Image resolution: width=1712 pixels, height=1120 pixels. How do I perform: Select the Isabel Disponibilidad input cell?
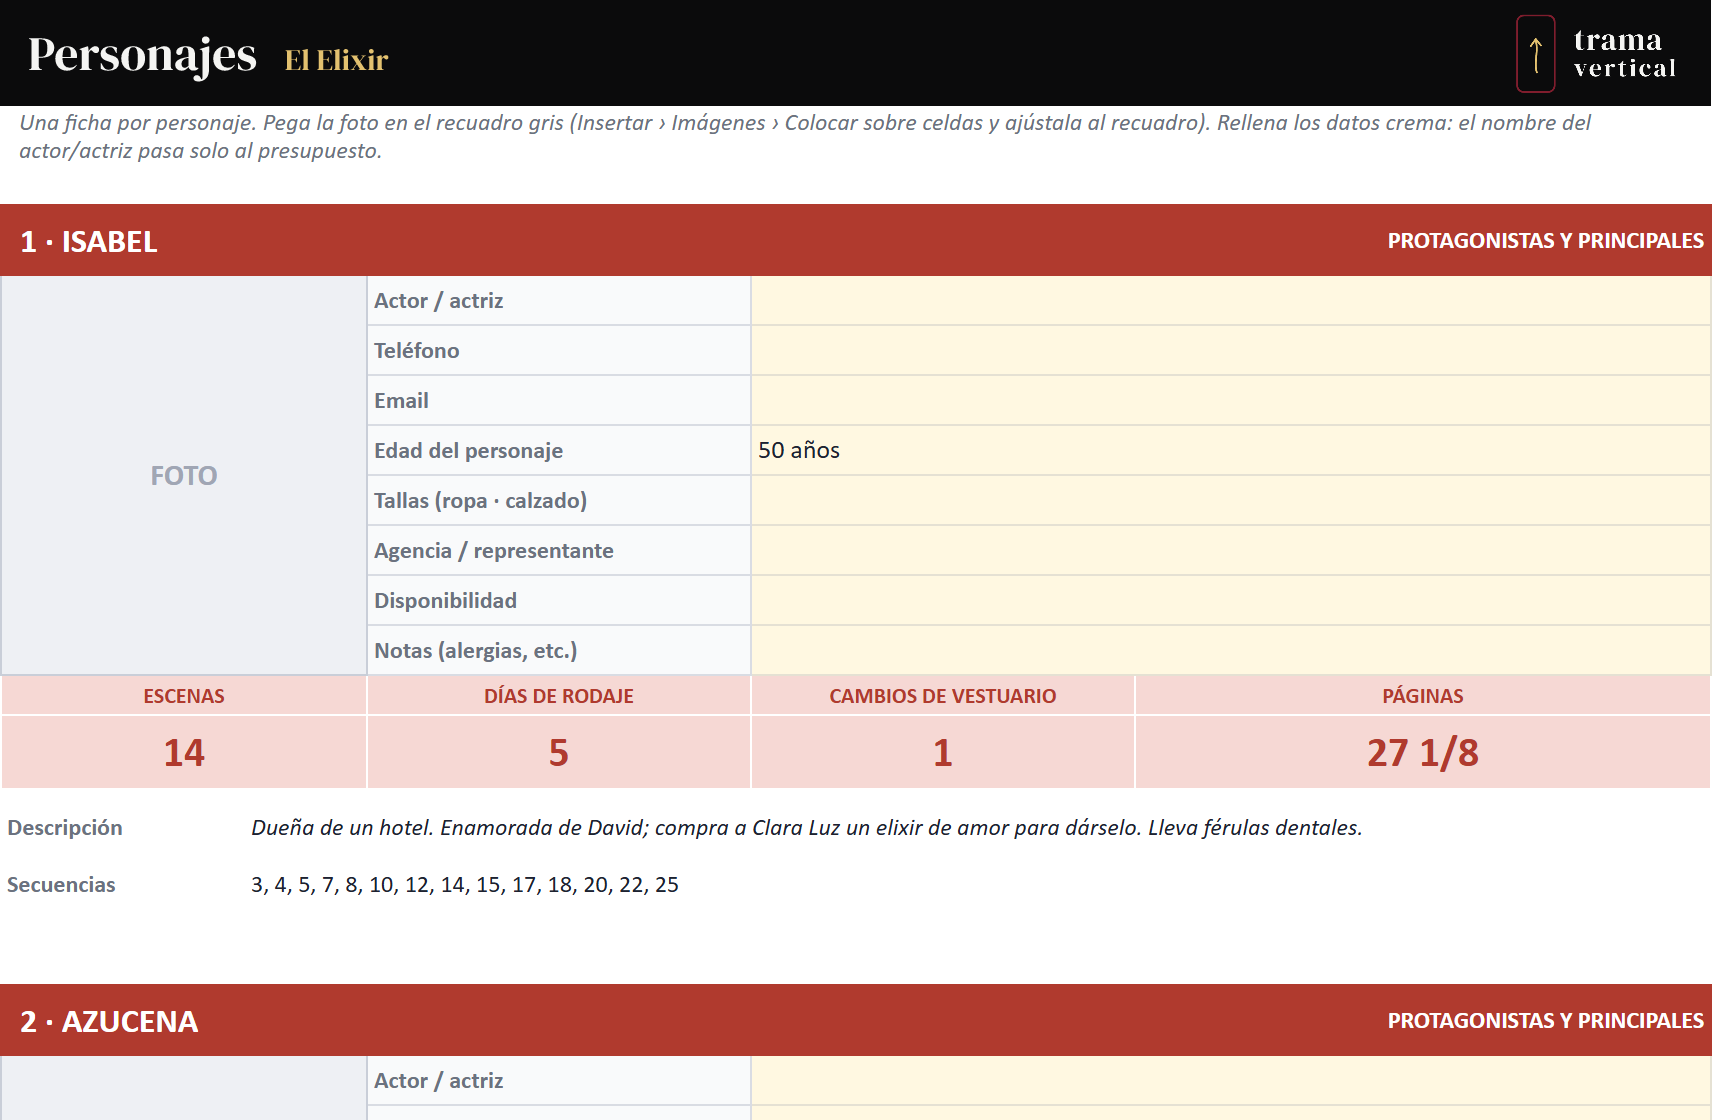(1230, 601)
